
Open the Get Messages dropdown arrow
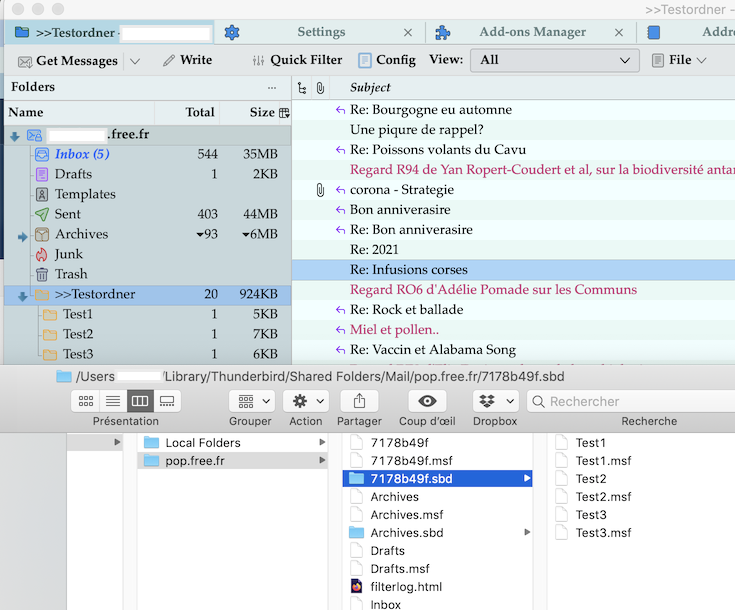(135, 61)
